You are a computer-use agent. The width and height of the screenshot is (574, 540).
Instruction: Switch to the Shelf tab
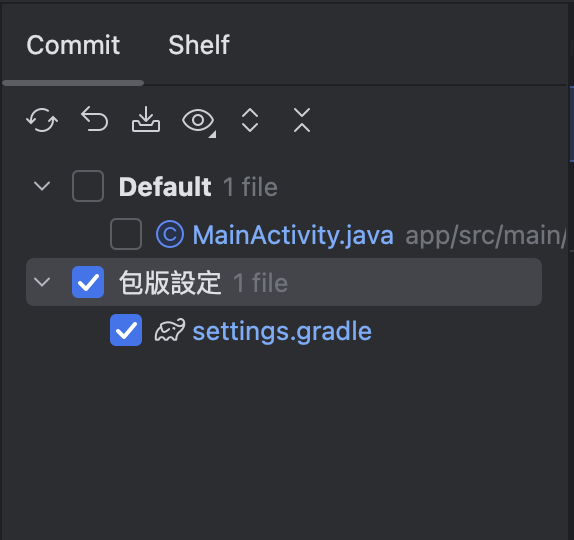click(199, 45)
